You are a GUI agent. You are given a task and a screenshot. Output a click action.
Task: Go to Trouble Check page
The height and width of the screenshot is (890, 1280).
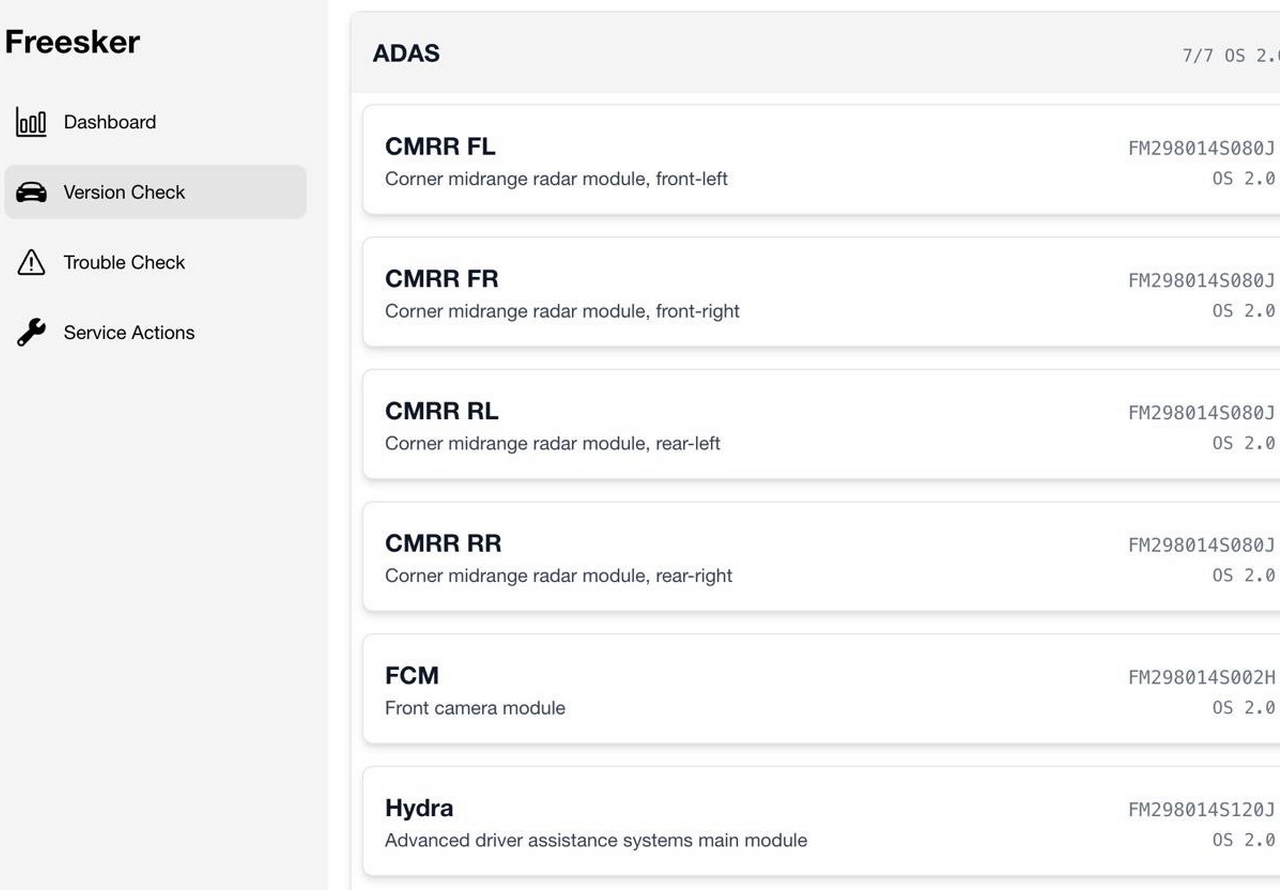tap(124, 262)
